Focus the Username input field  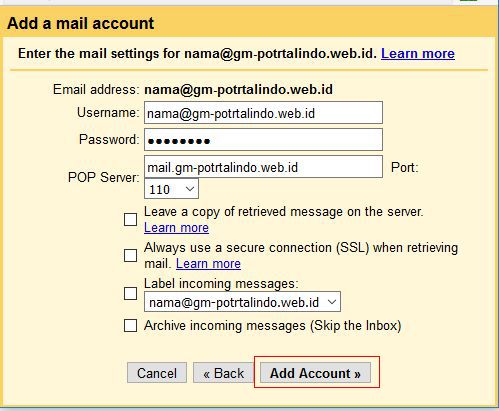pyautogui.click(x=263, y=113)
